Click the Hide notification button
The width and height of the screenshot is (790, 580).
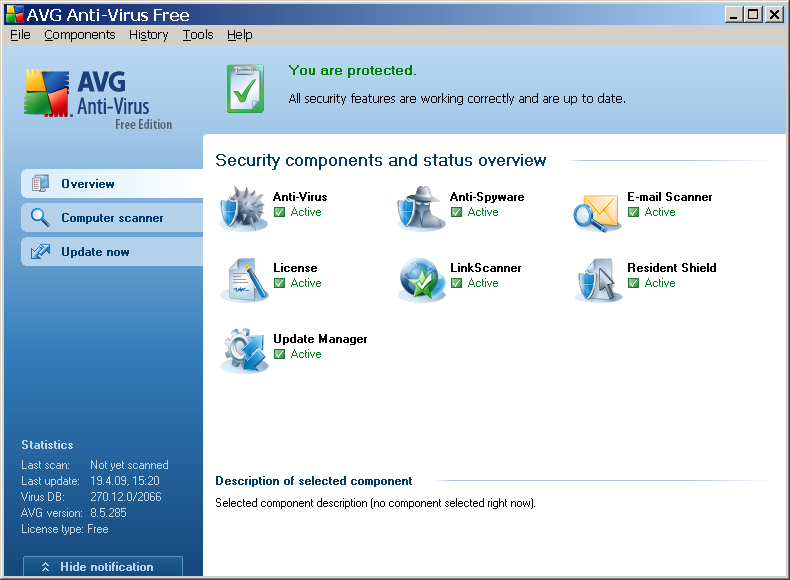coord(103,566)
